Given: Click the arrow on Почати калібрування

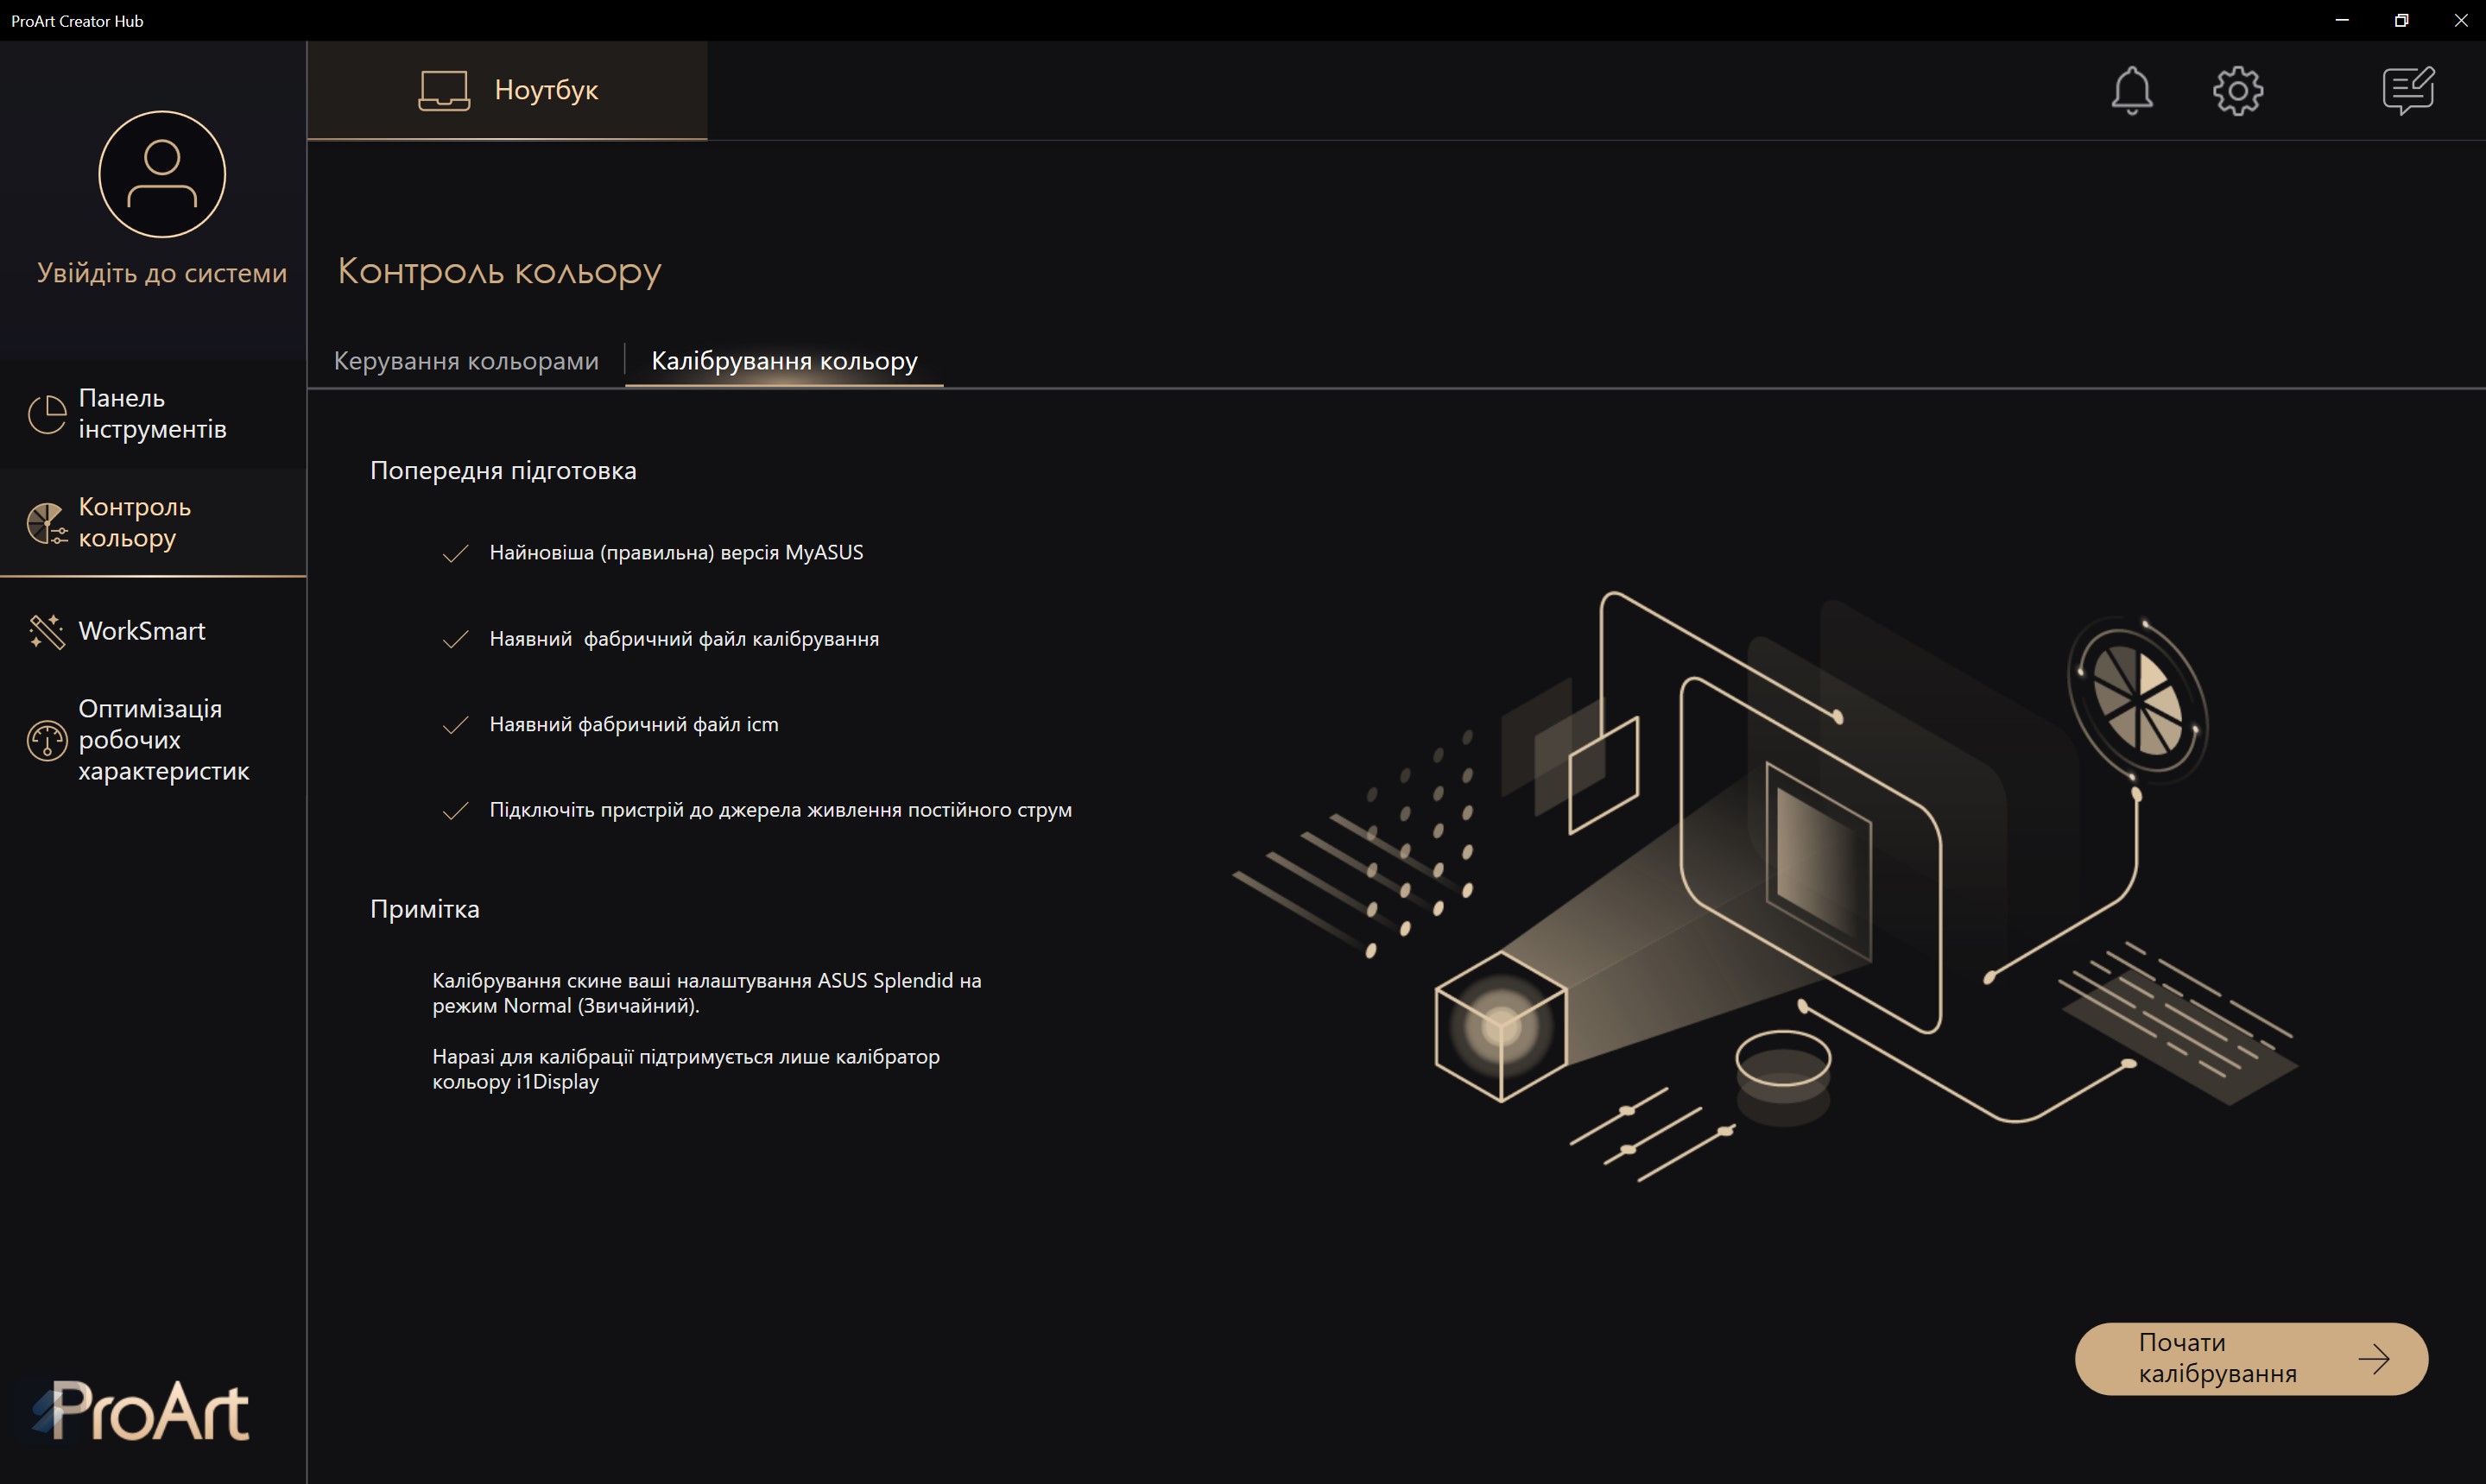Looking at the screenshot, I should (x=2373, y=1358).
